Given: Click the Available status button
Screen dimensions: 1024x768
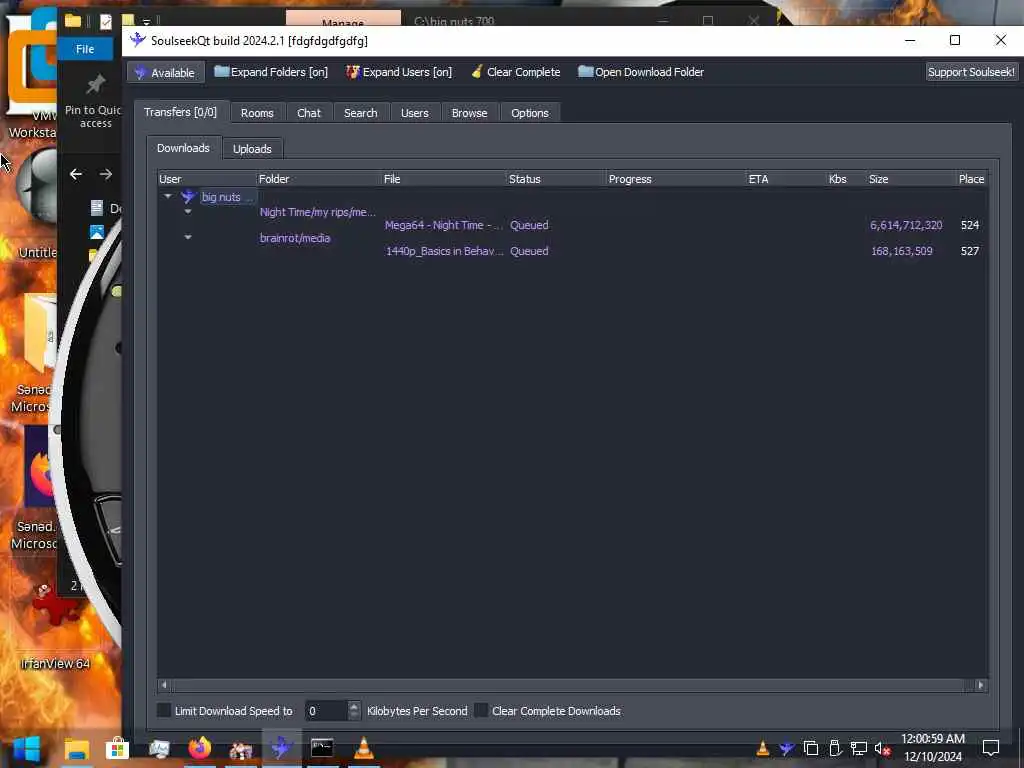Looking at the screenshot, I should point(165,72).
